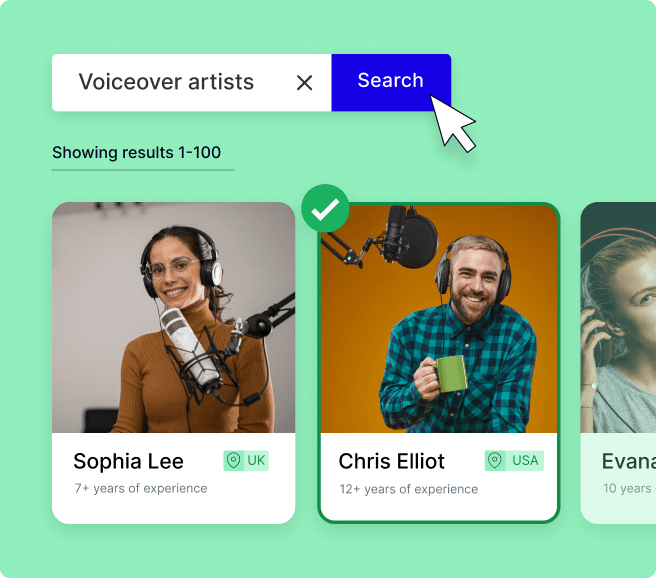Open Sophia Lee's profile photo
Viewport: 656px width, 578px height.
(174, 317)
